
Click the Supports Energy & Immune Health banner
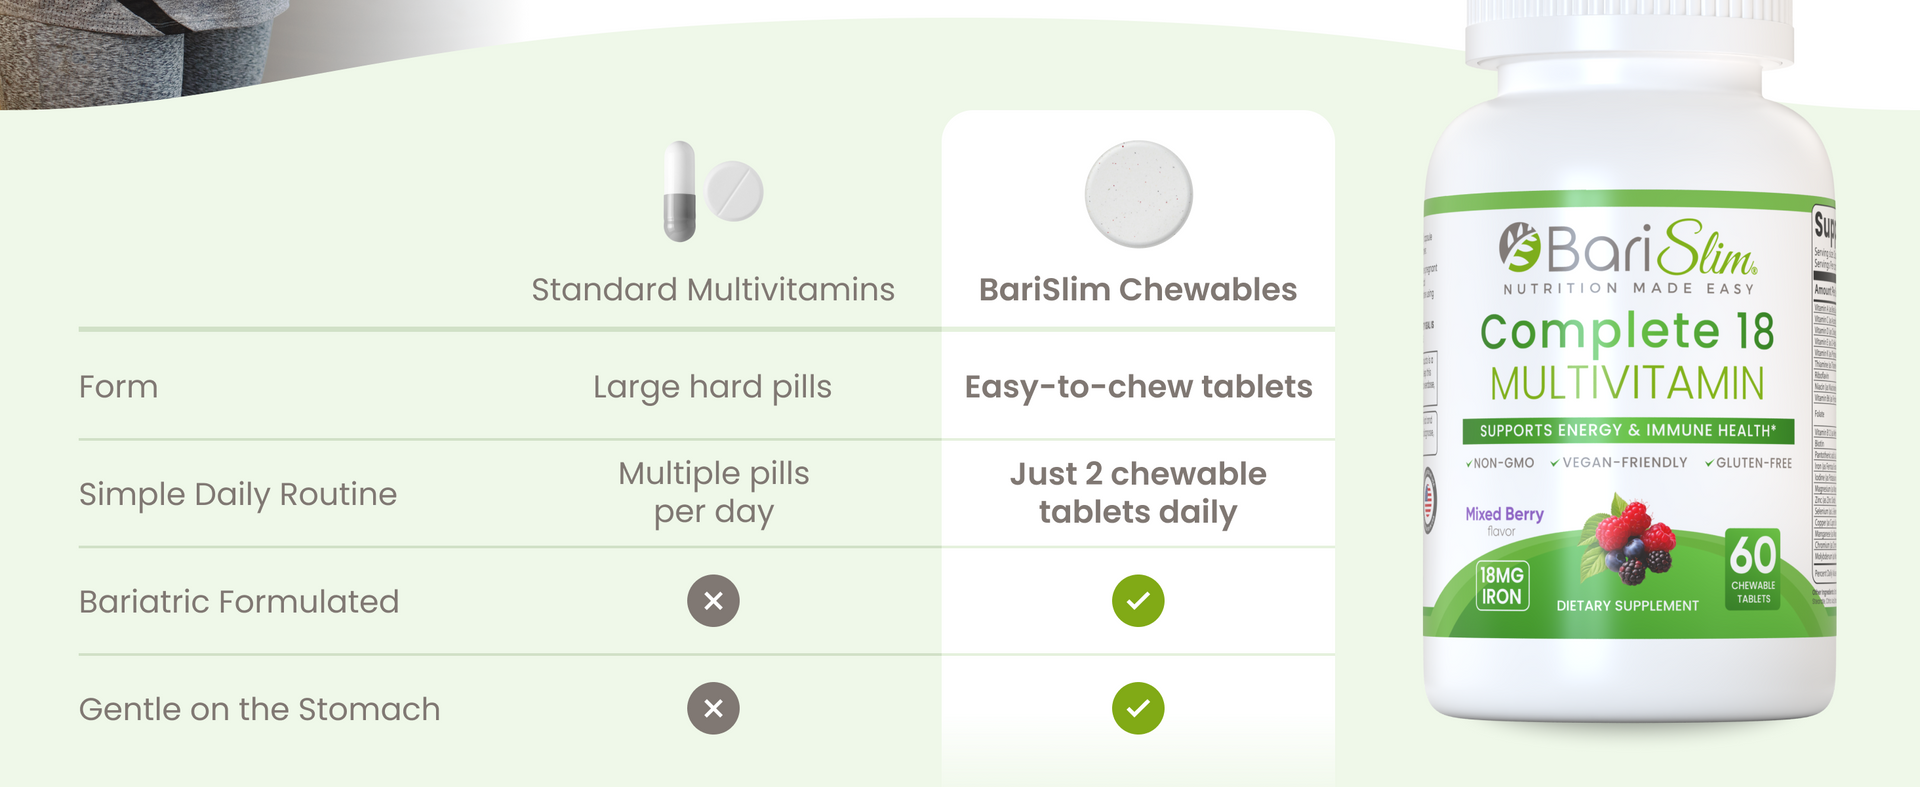1628,431
